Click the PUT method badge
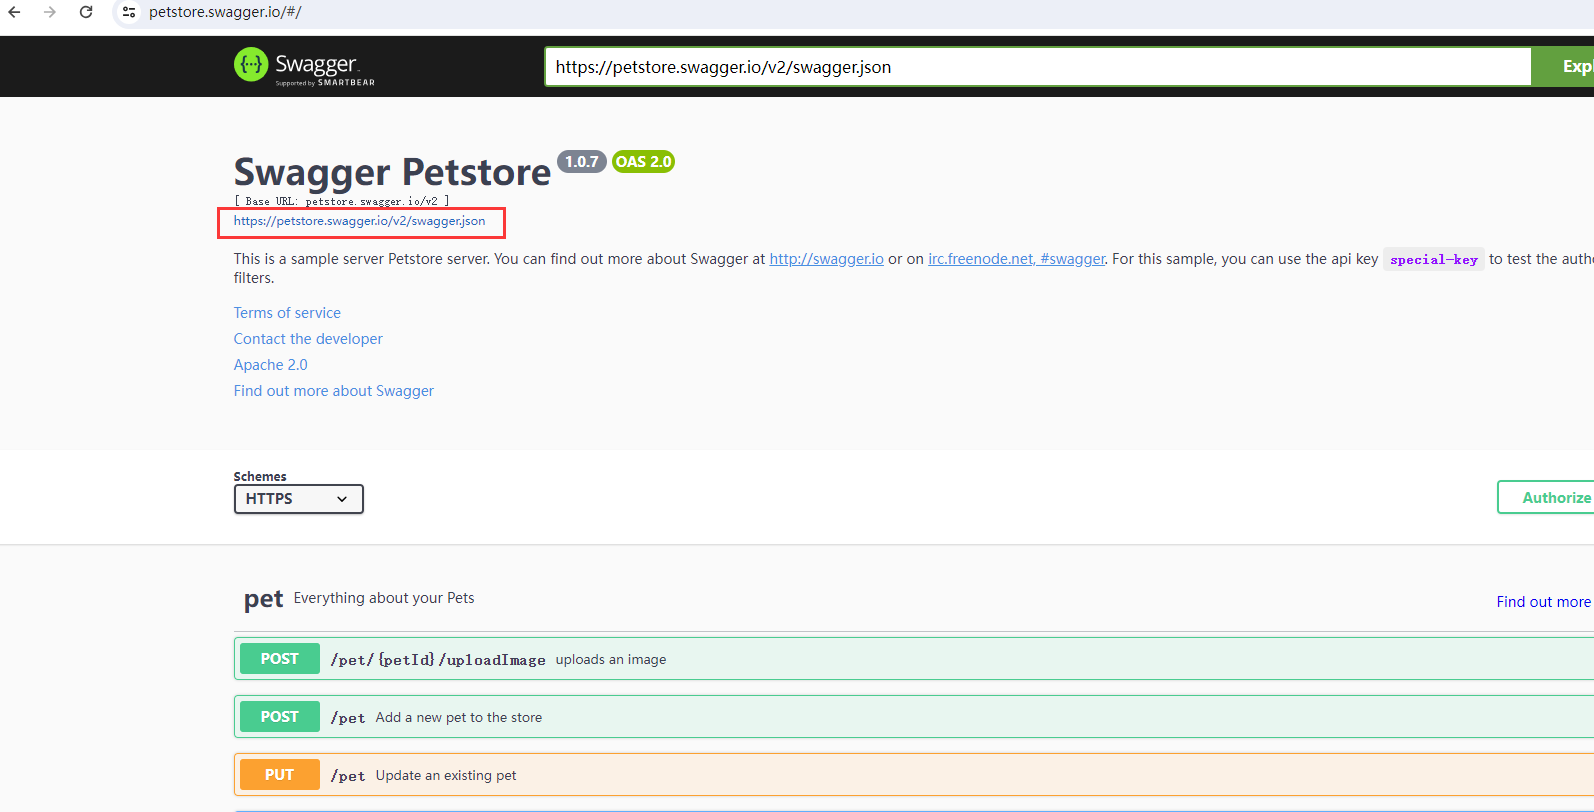This screenshot has height=812, width=1594. [x=280, y=775]
